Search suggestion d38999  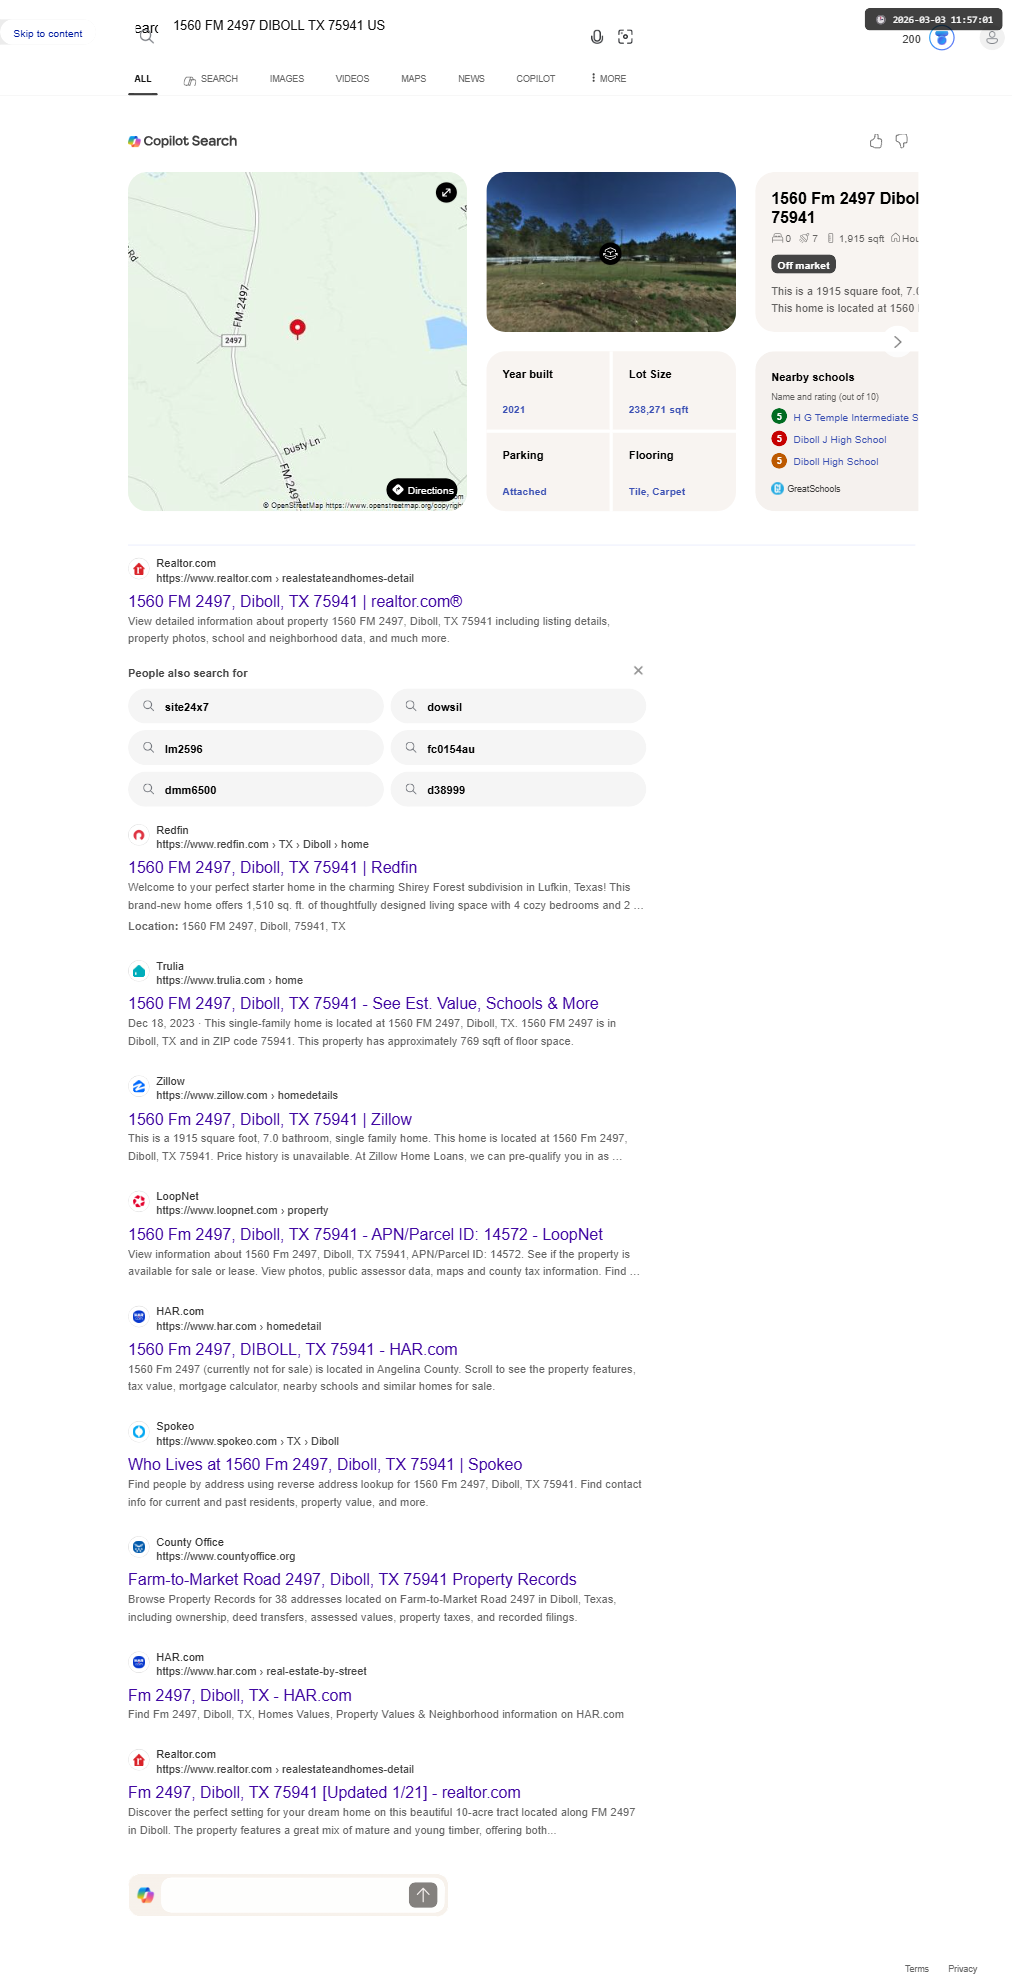coord(518,789)
